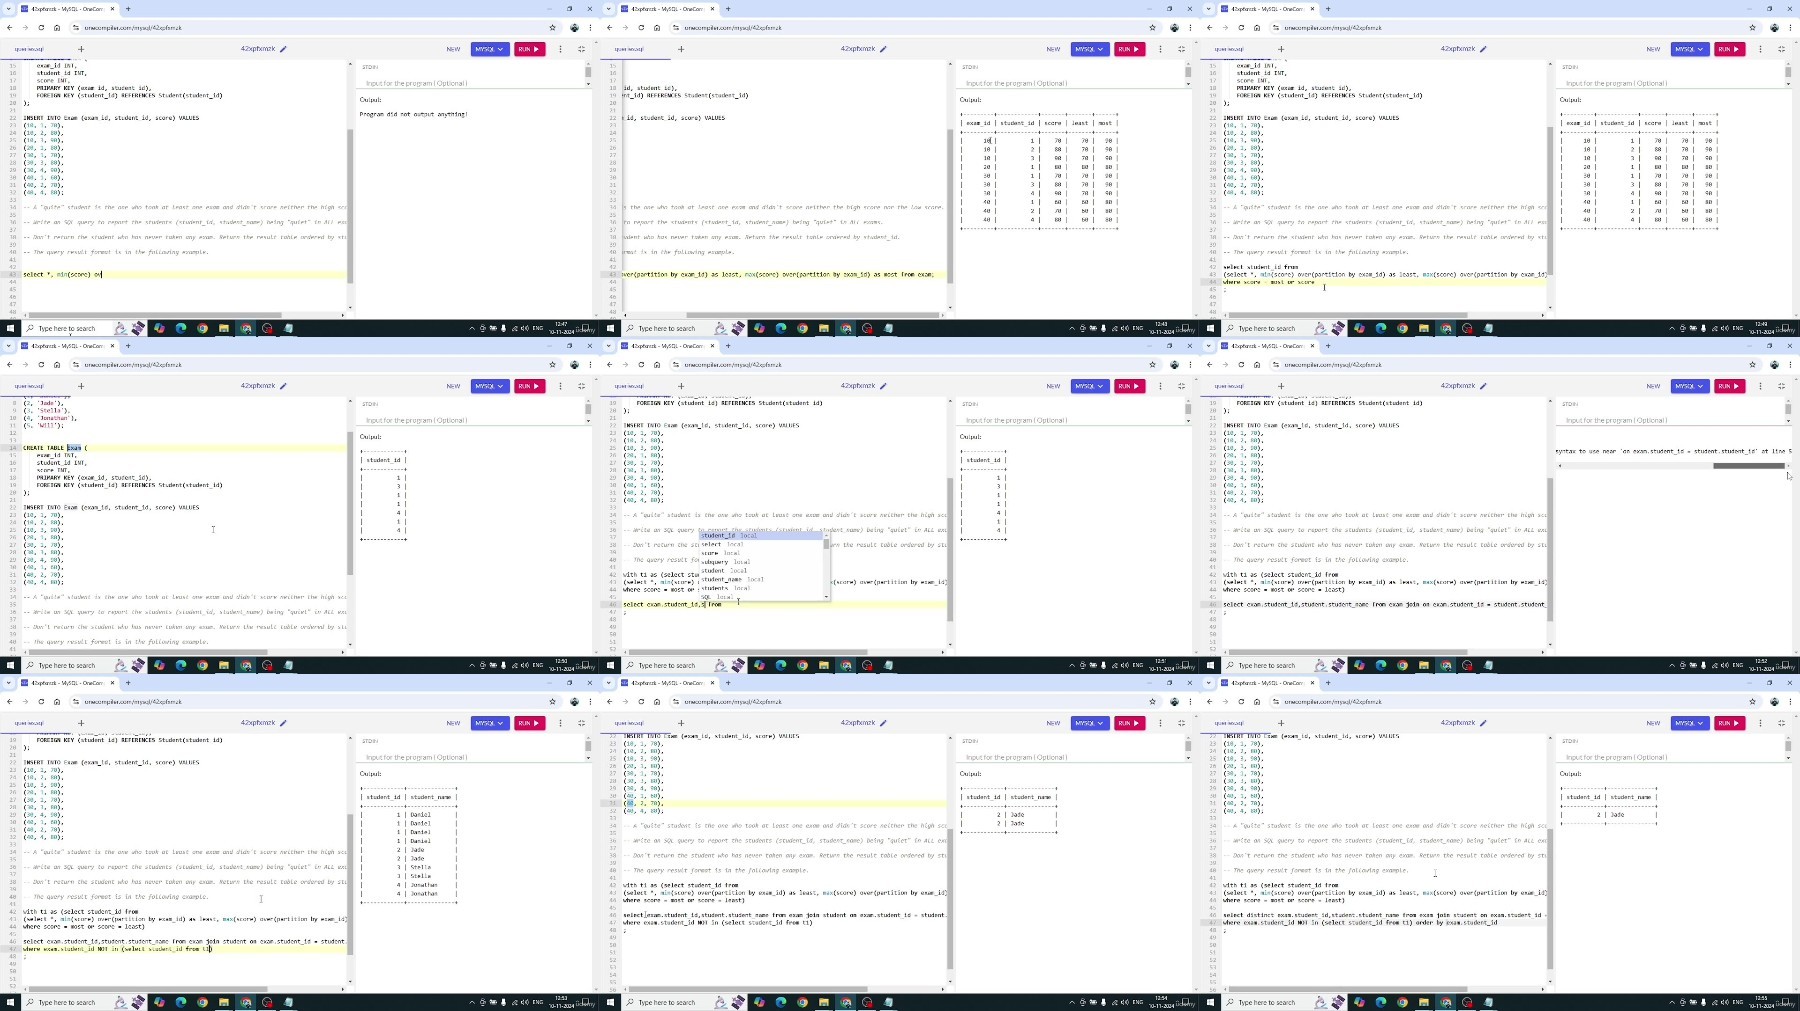This screenshot has height=1011, width=1800.
Task: Bookmark the page in the top-middle browser window
Action: click(1152, 28)
